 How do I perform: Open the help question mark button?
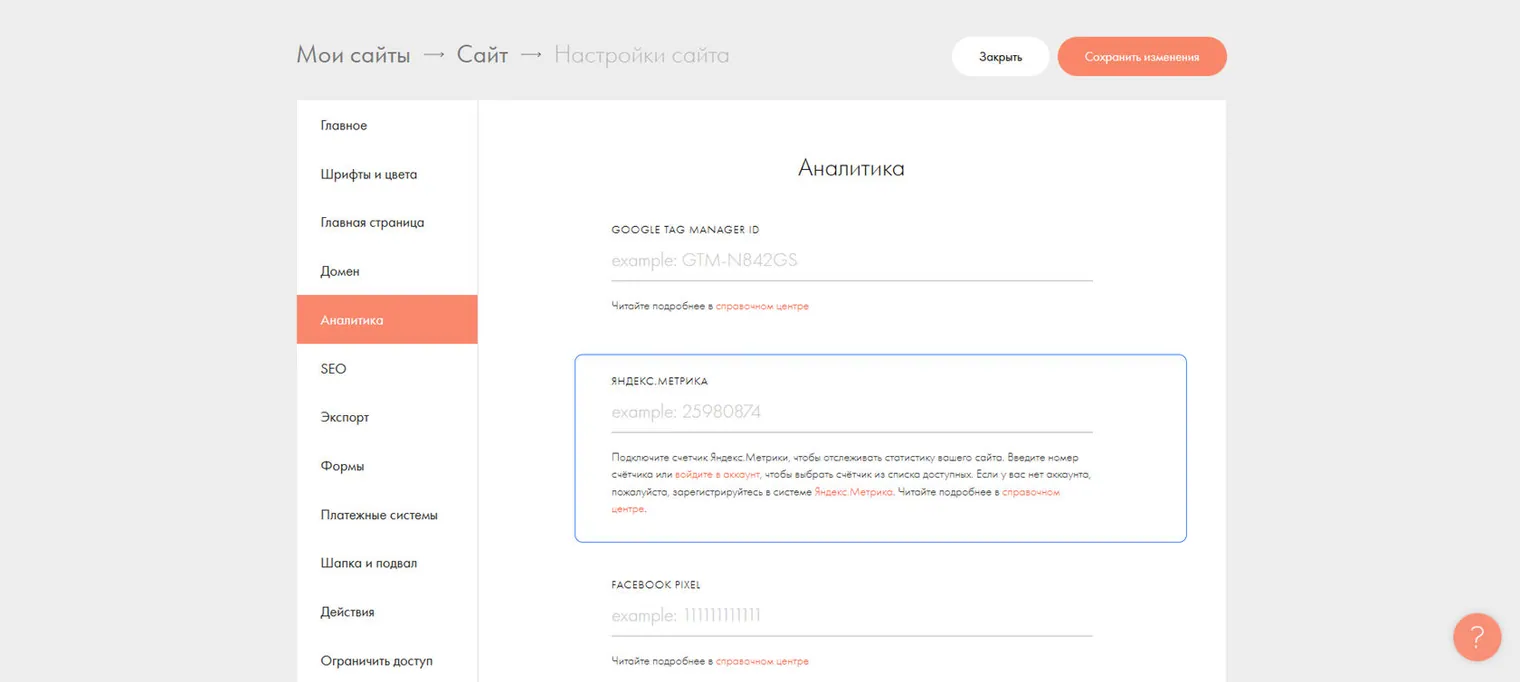click(1477, 637)
